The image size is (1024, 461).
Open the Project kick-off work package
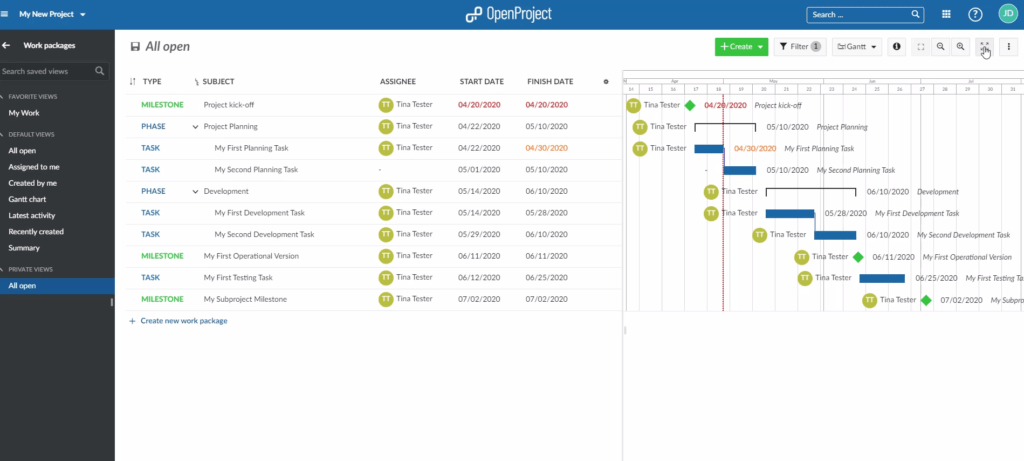click(x=229, y=104)
